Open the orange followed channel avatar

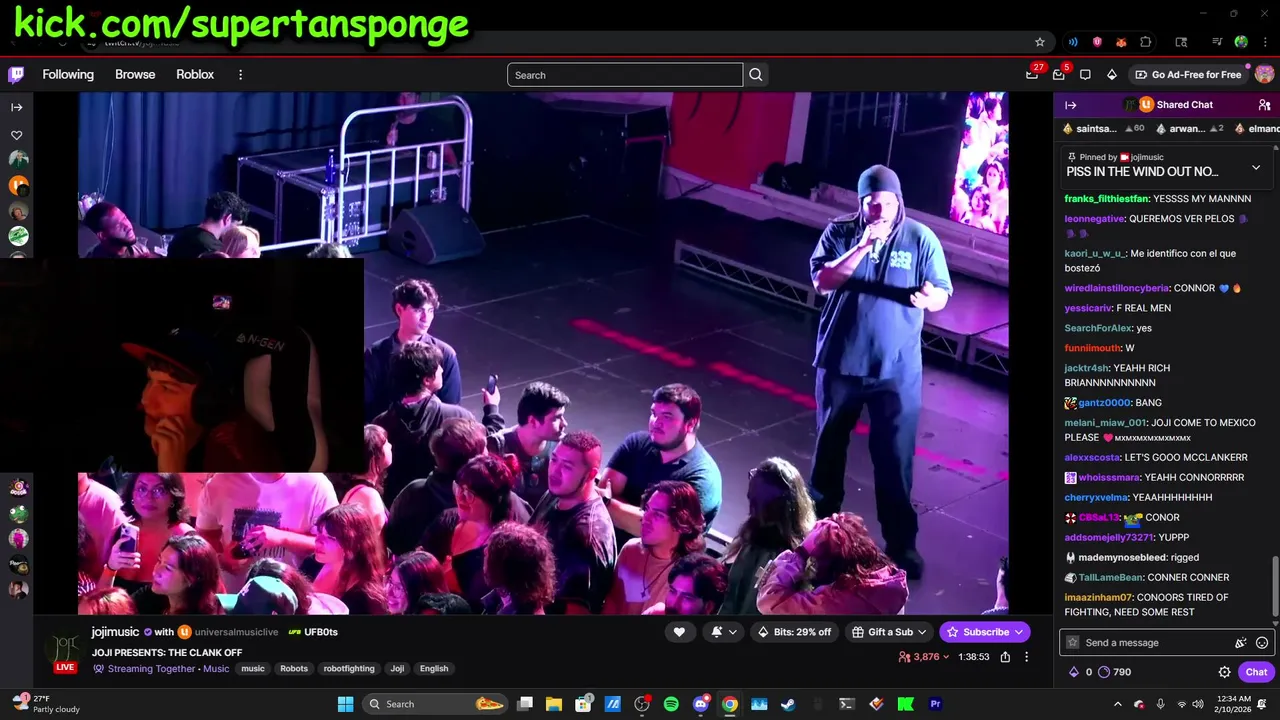tap(18, 185)
